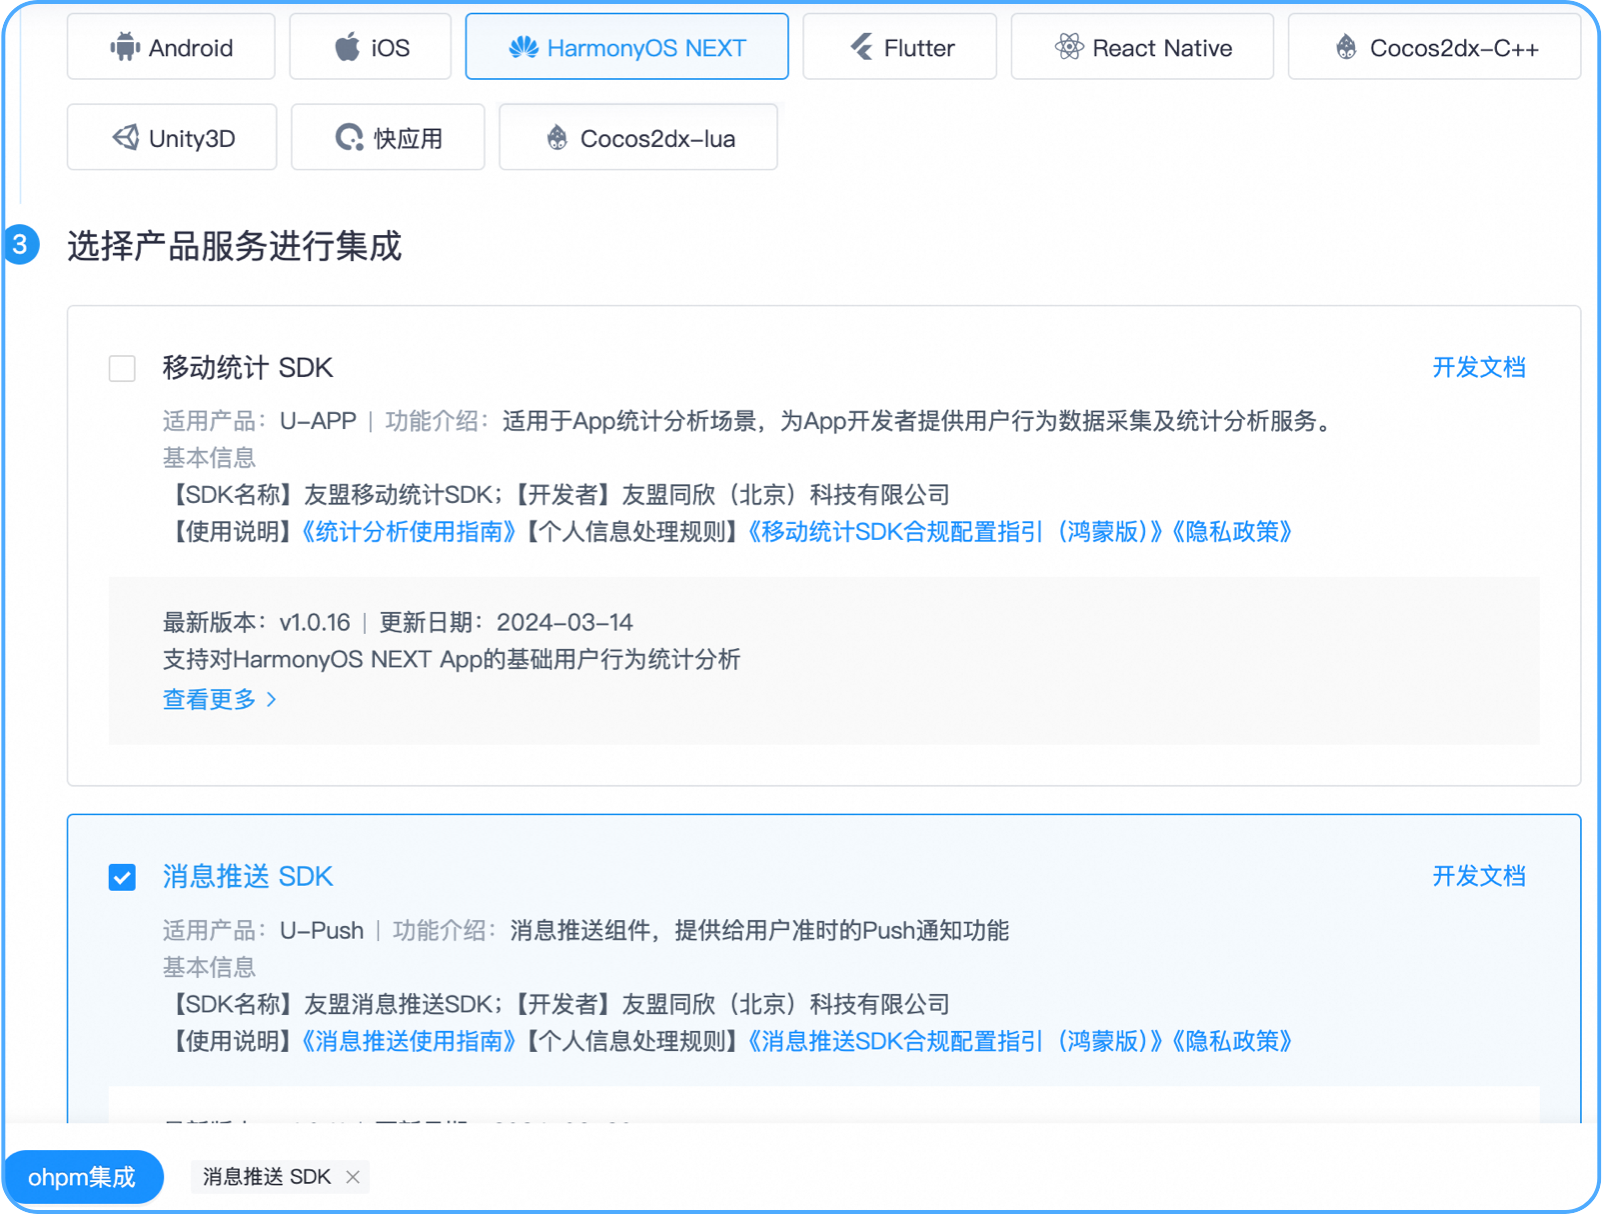The height and width of the screenshot is (1214, 1602).
Task: Click the update date 2024-03-14
Action: (565, 623)
